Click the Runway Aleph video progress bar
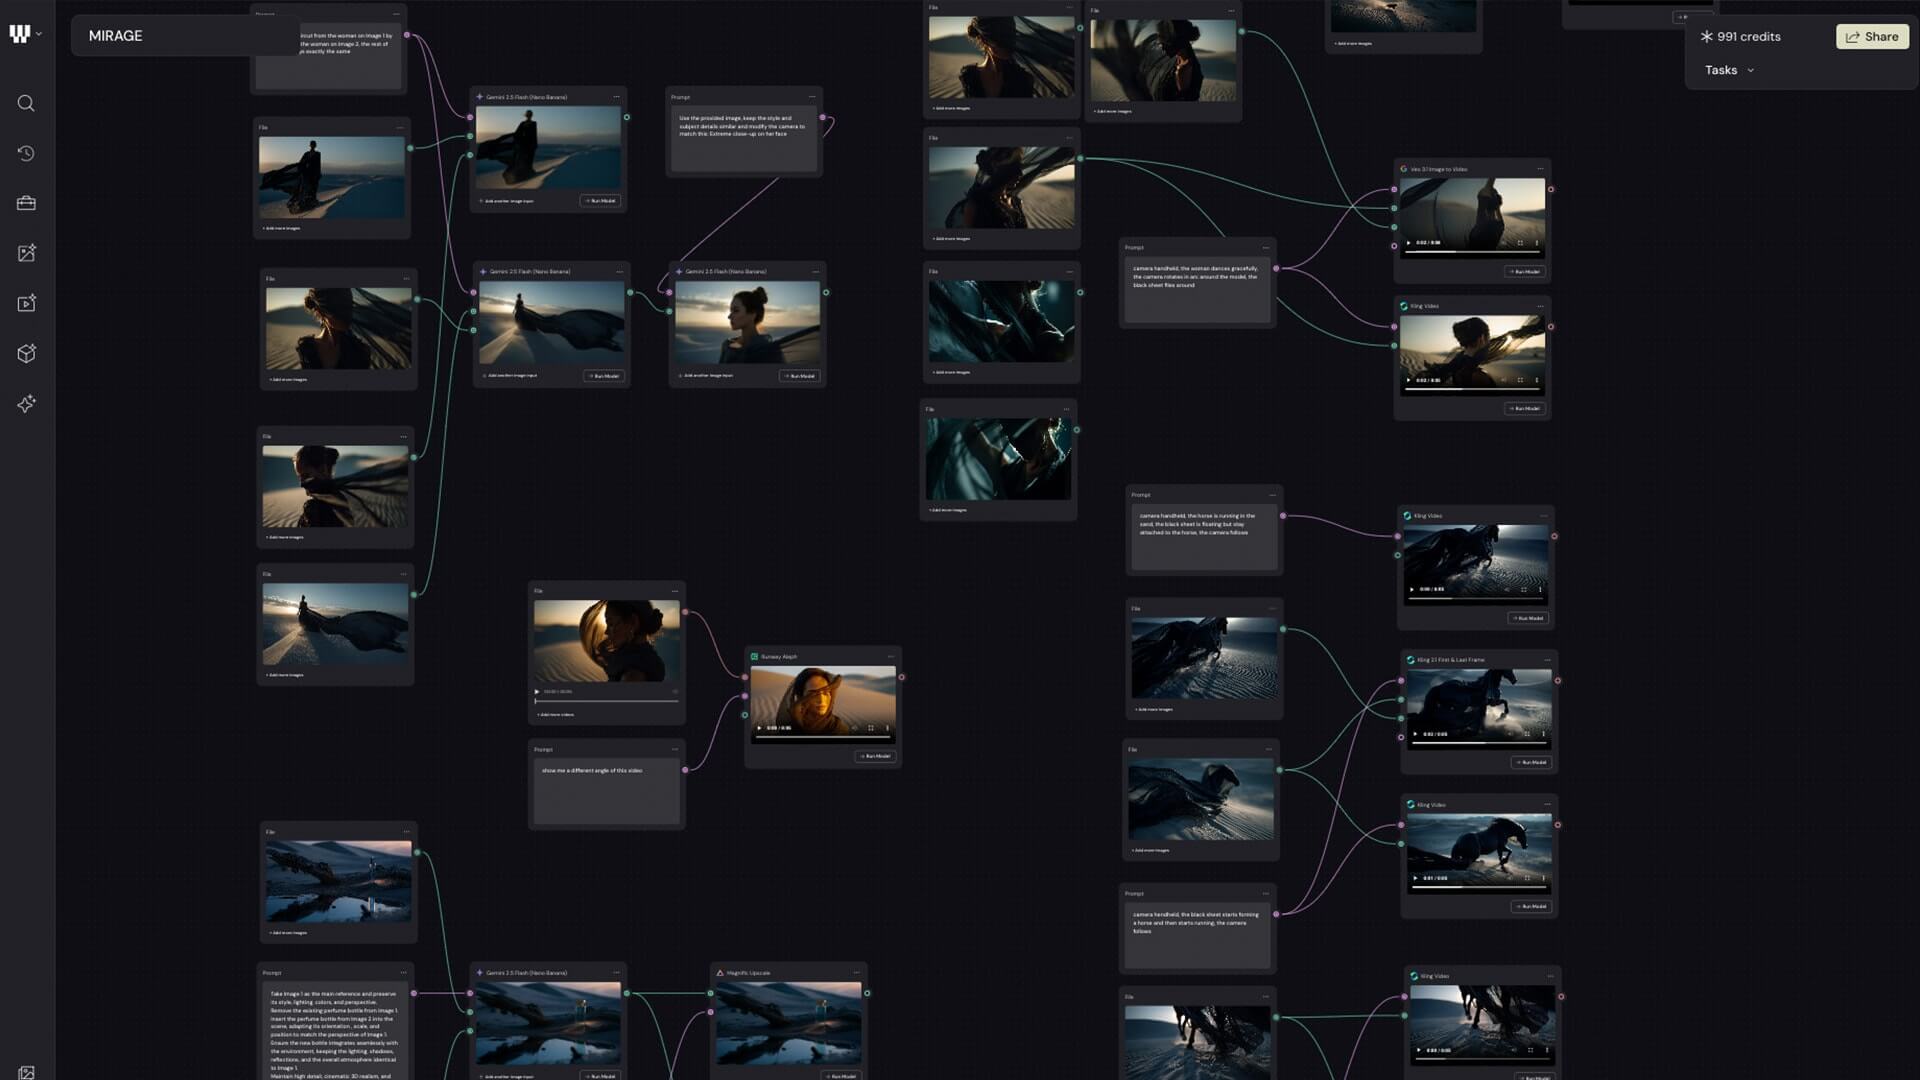 (822, 738)
